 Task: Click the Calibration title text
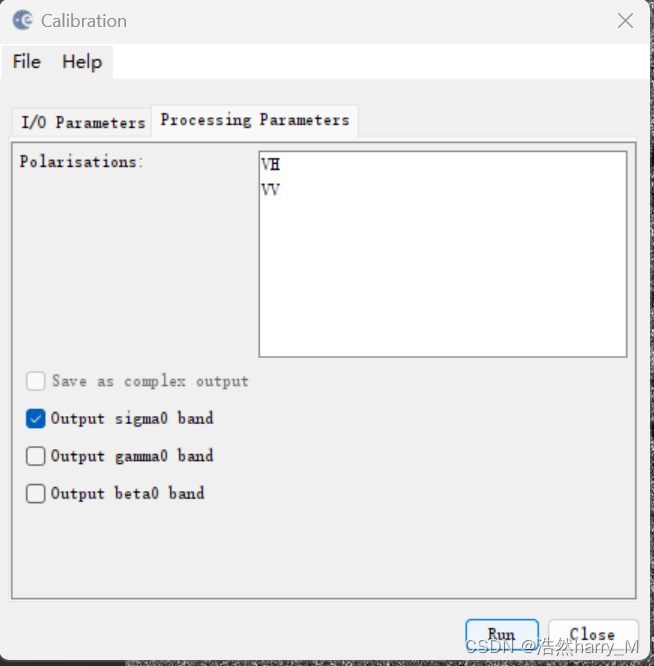click(84, 20)
